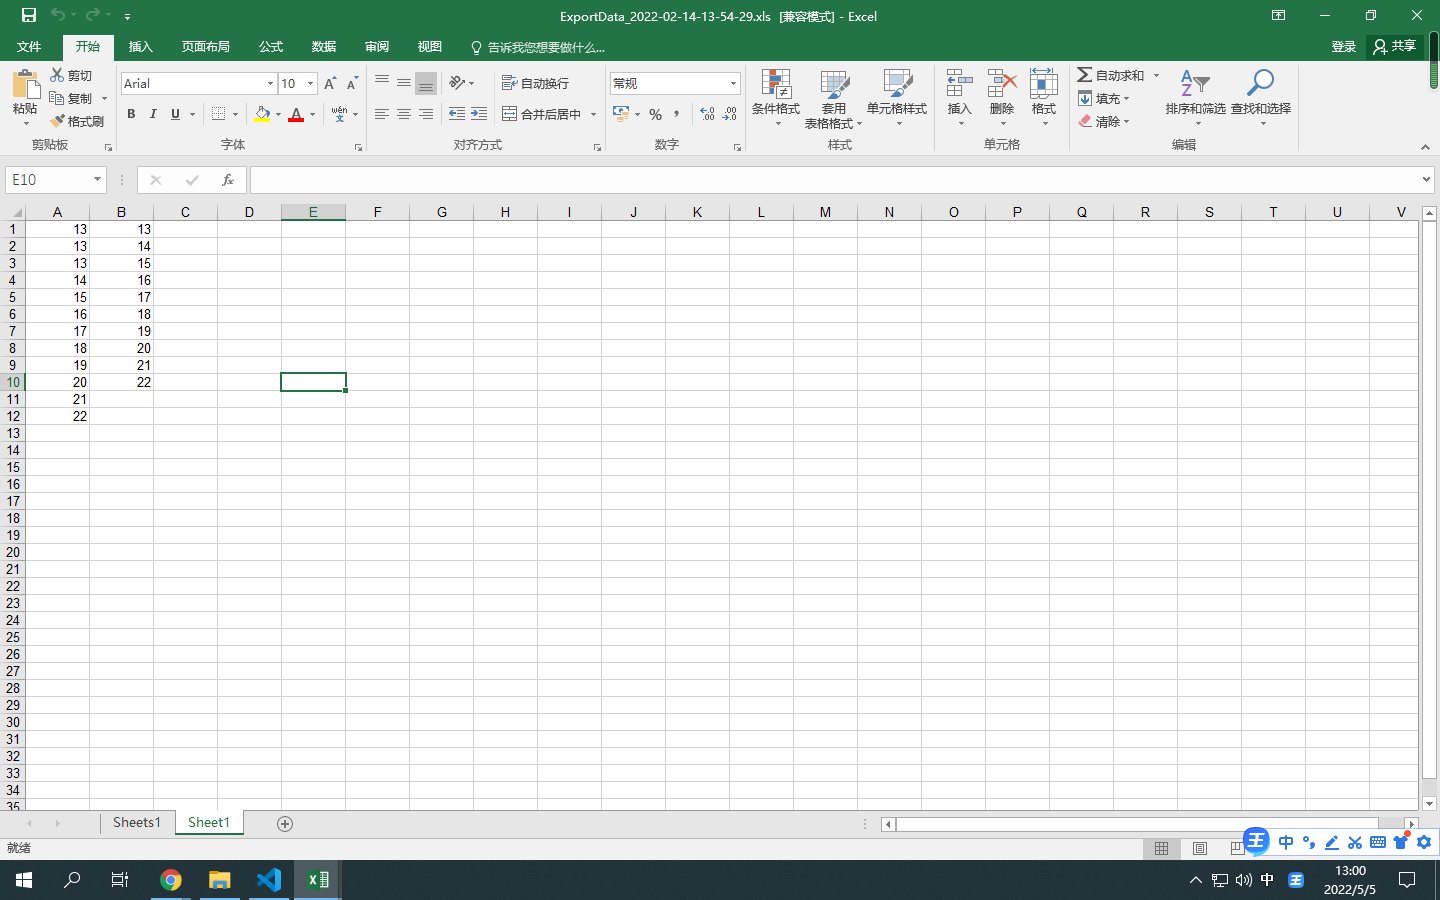The height and width of the screenshot is (900, 1440).
Task: Click AutoSum (自动求和)
Action: [1110, 75]
